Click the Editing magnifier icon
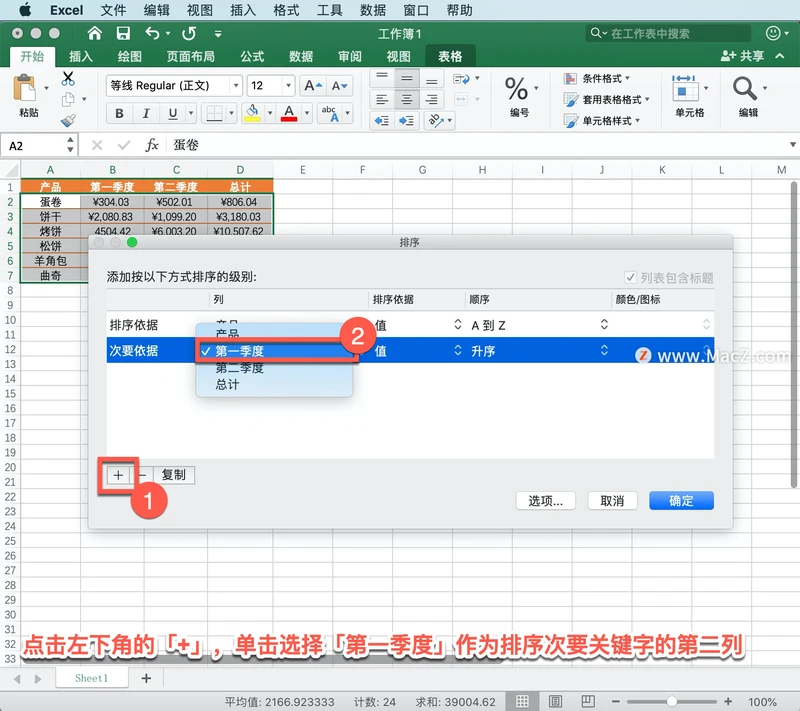800x711 pixels. click(744, 89)
